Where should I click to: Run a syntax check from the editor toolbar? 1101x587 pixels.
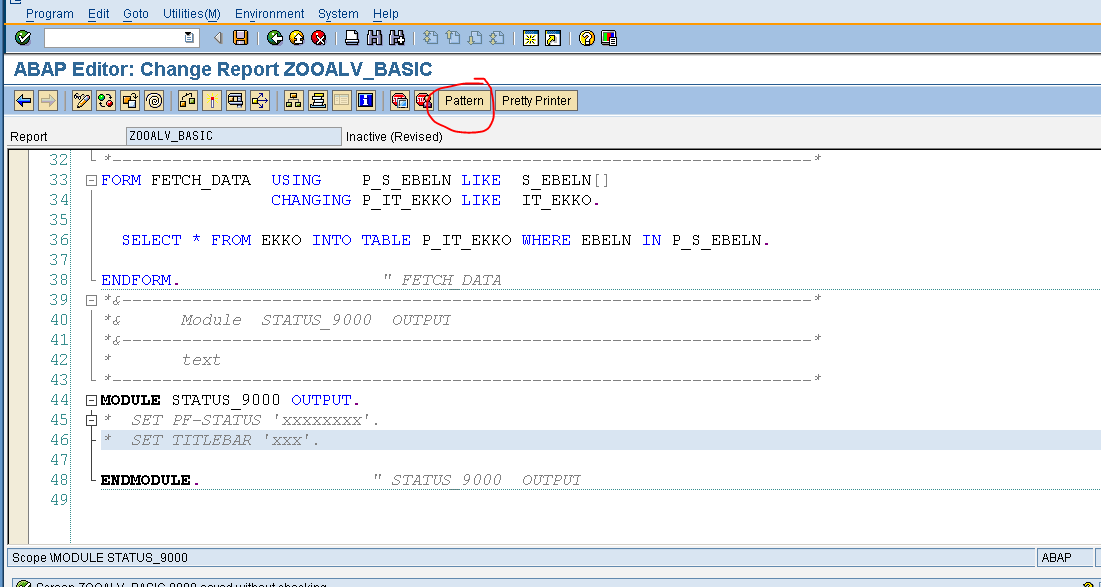pyautogui.click(x=105, y=100)
